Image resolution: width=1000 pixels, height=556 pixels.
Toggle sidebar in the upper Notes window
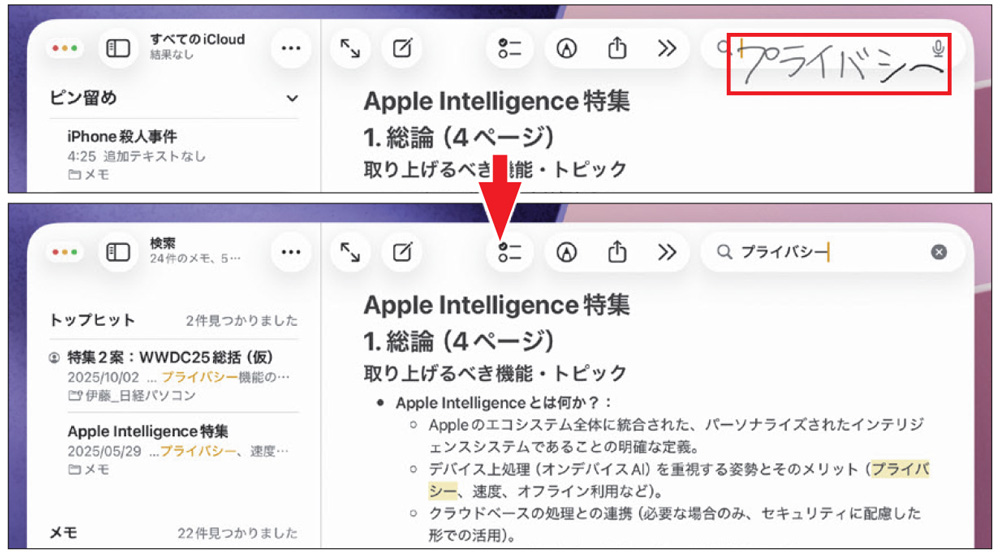118,48
